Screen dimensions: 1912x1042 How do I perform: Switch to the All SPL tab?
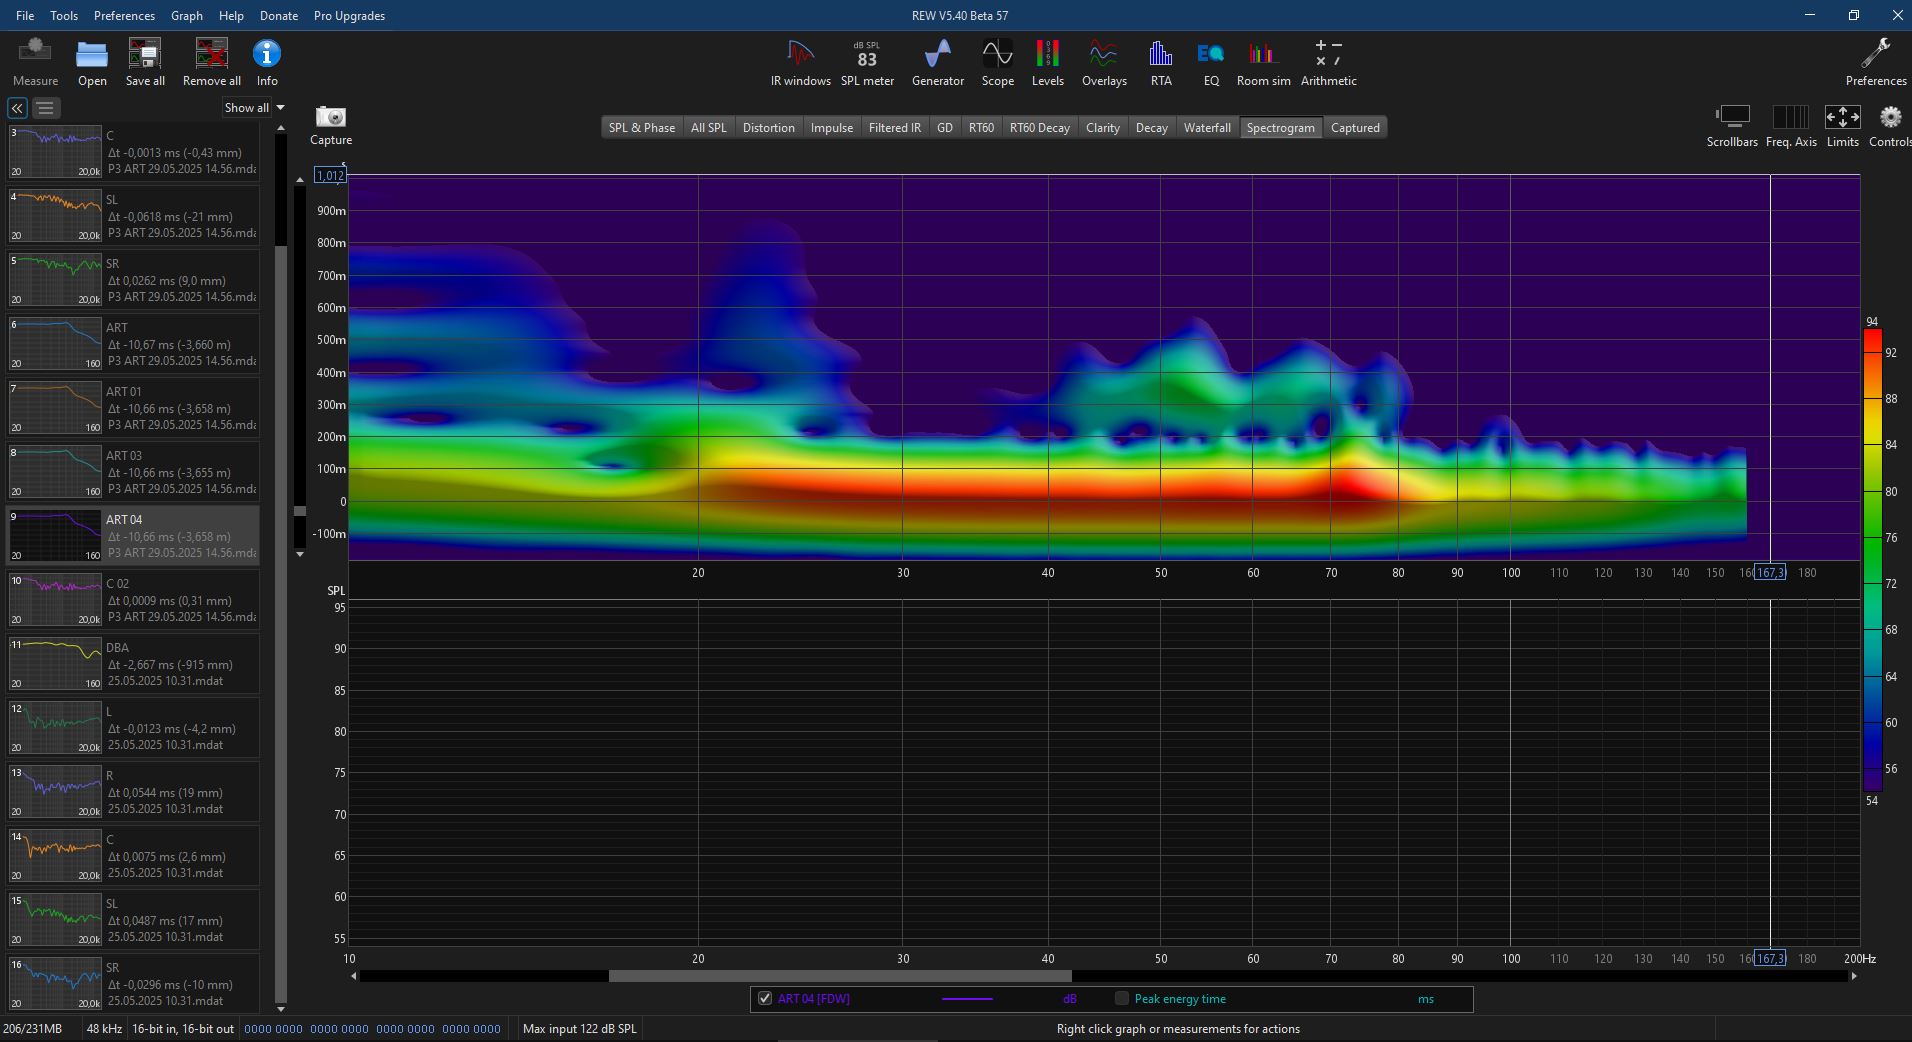[709, 128]
